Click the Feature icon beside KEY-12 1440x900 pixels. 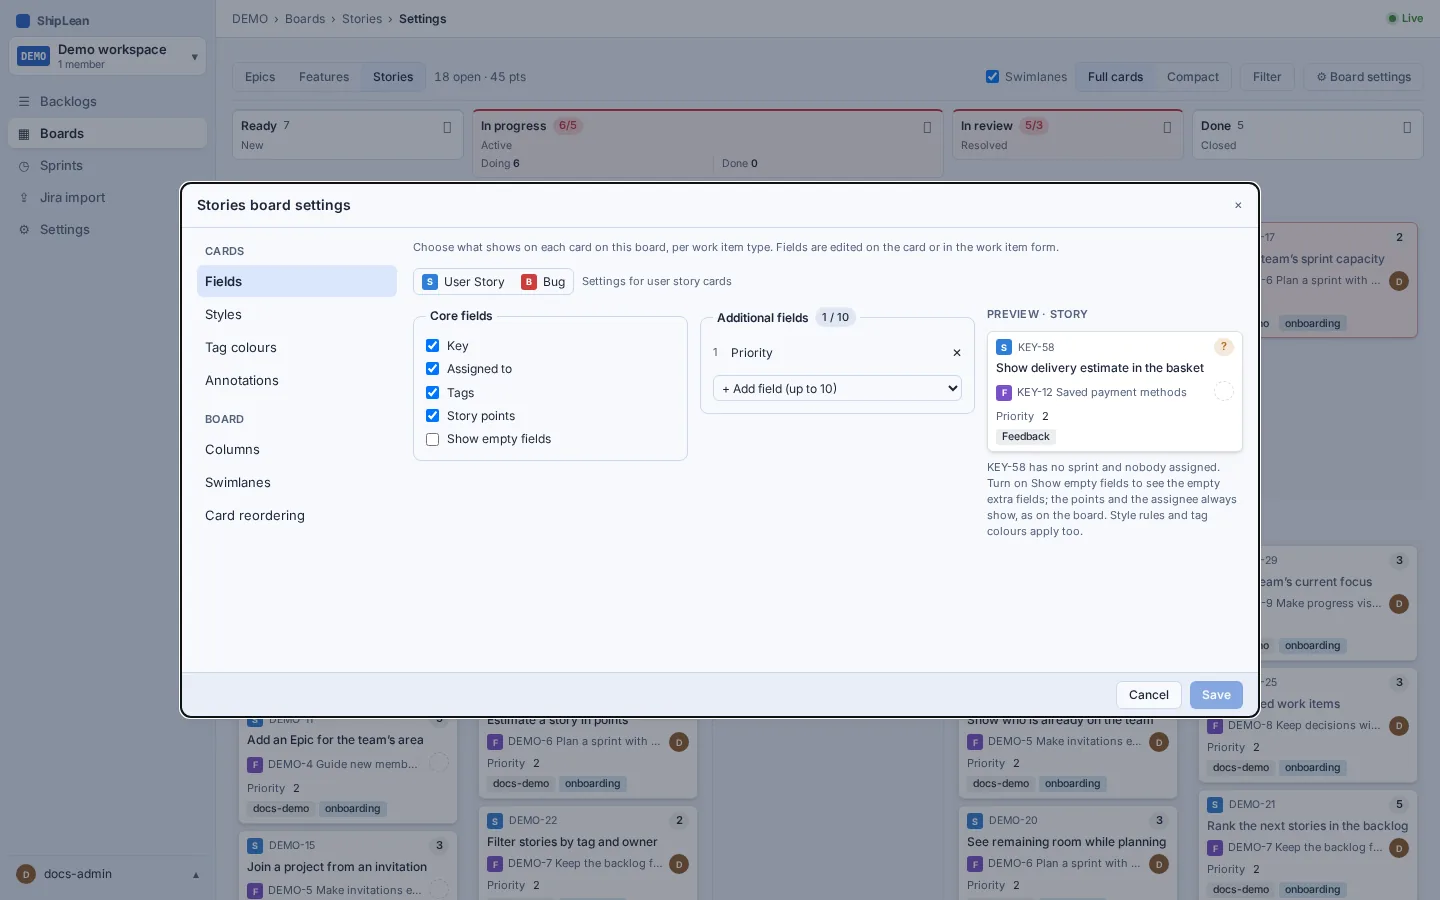click(1004, 393)
